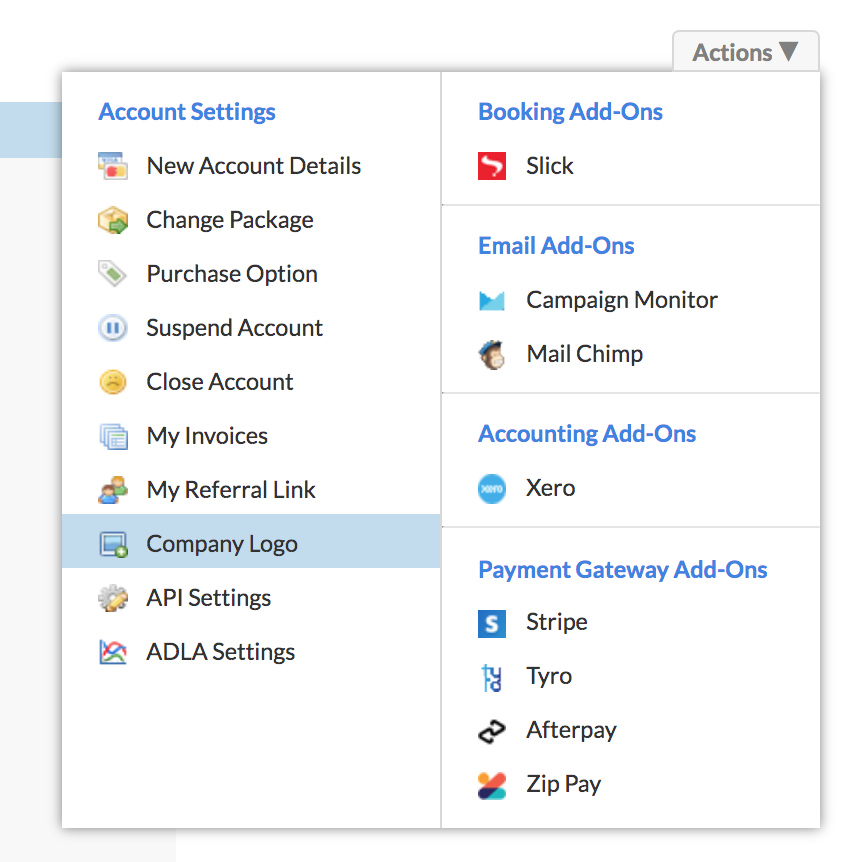
Task: Click the Mail Chimp monkey icon
Action: click(x=492, y=355)
